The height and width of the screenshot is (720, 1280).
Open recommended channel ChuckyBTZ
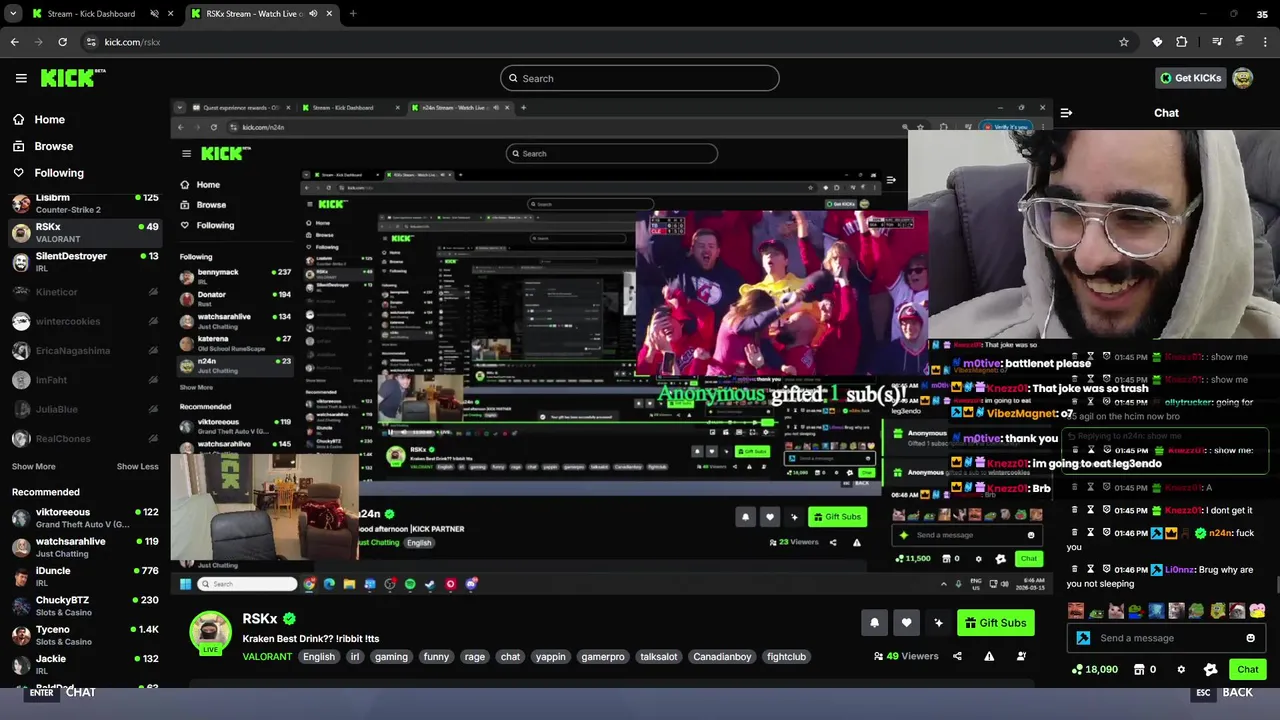point(85,606)
